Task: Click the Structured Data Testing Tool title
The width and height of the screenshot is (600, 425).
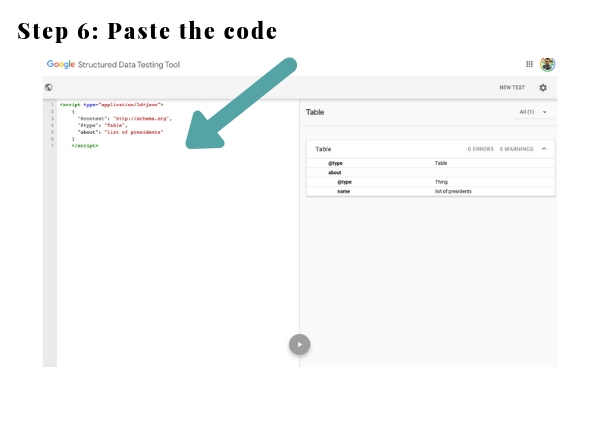Action: (x=129, y=65)
